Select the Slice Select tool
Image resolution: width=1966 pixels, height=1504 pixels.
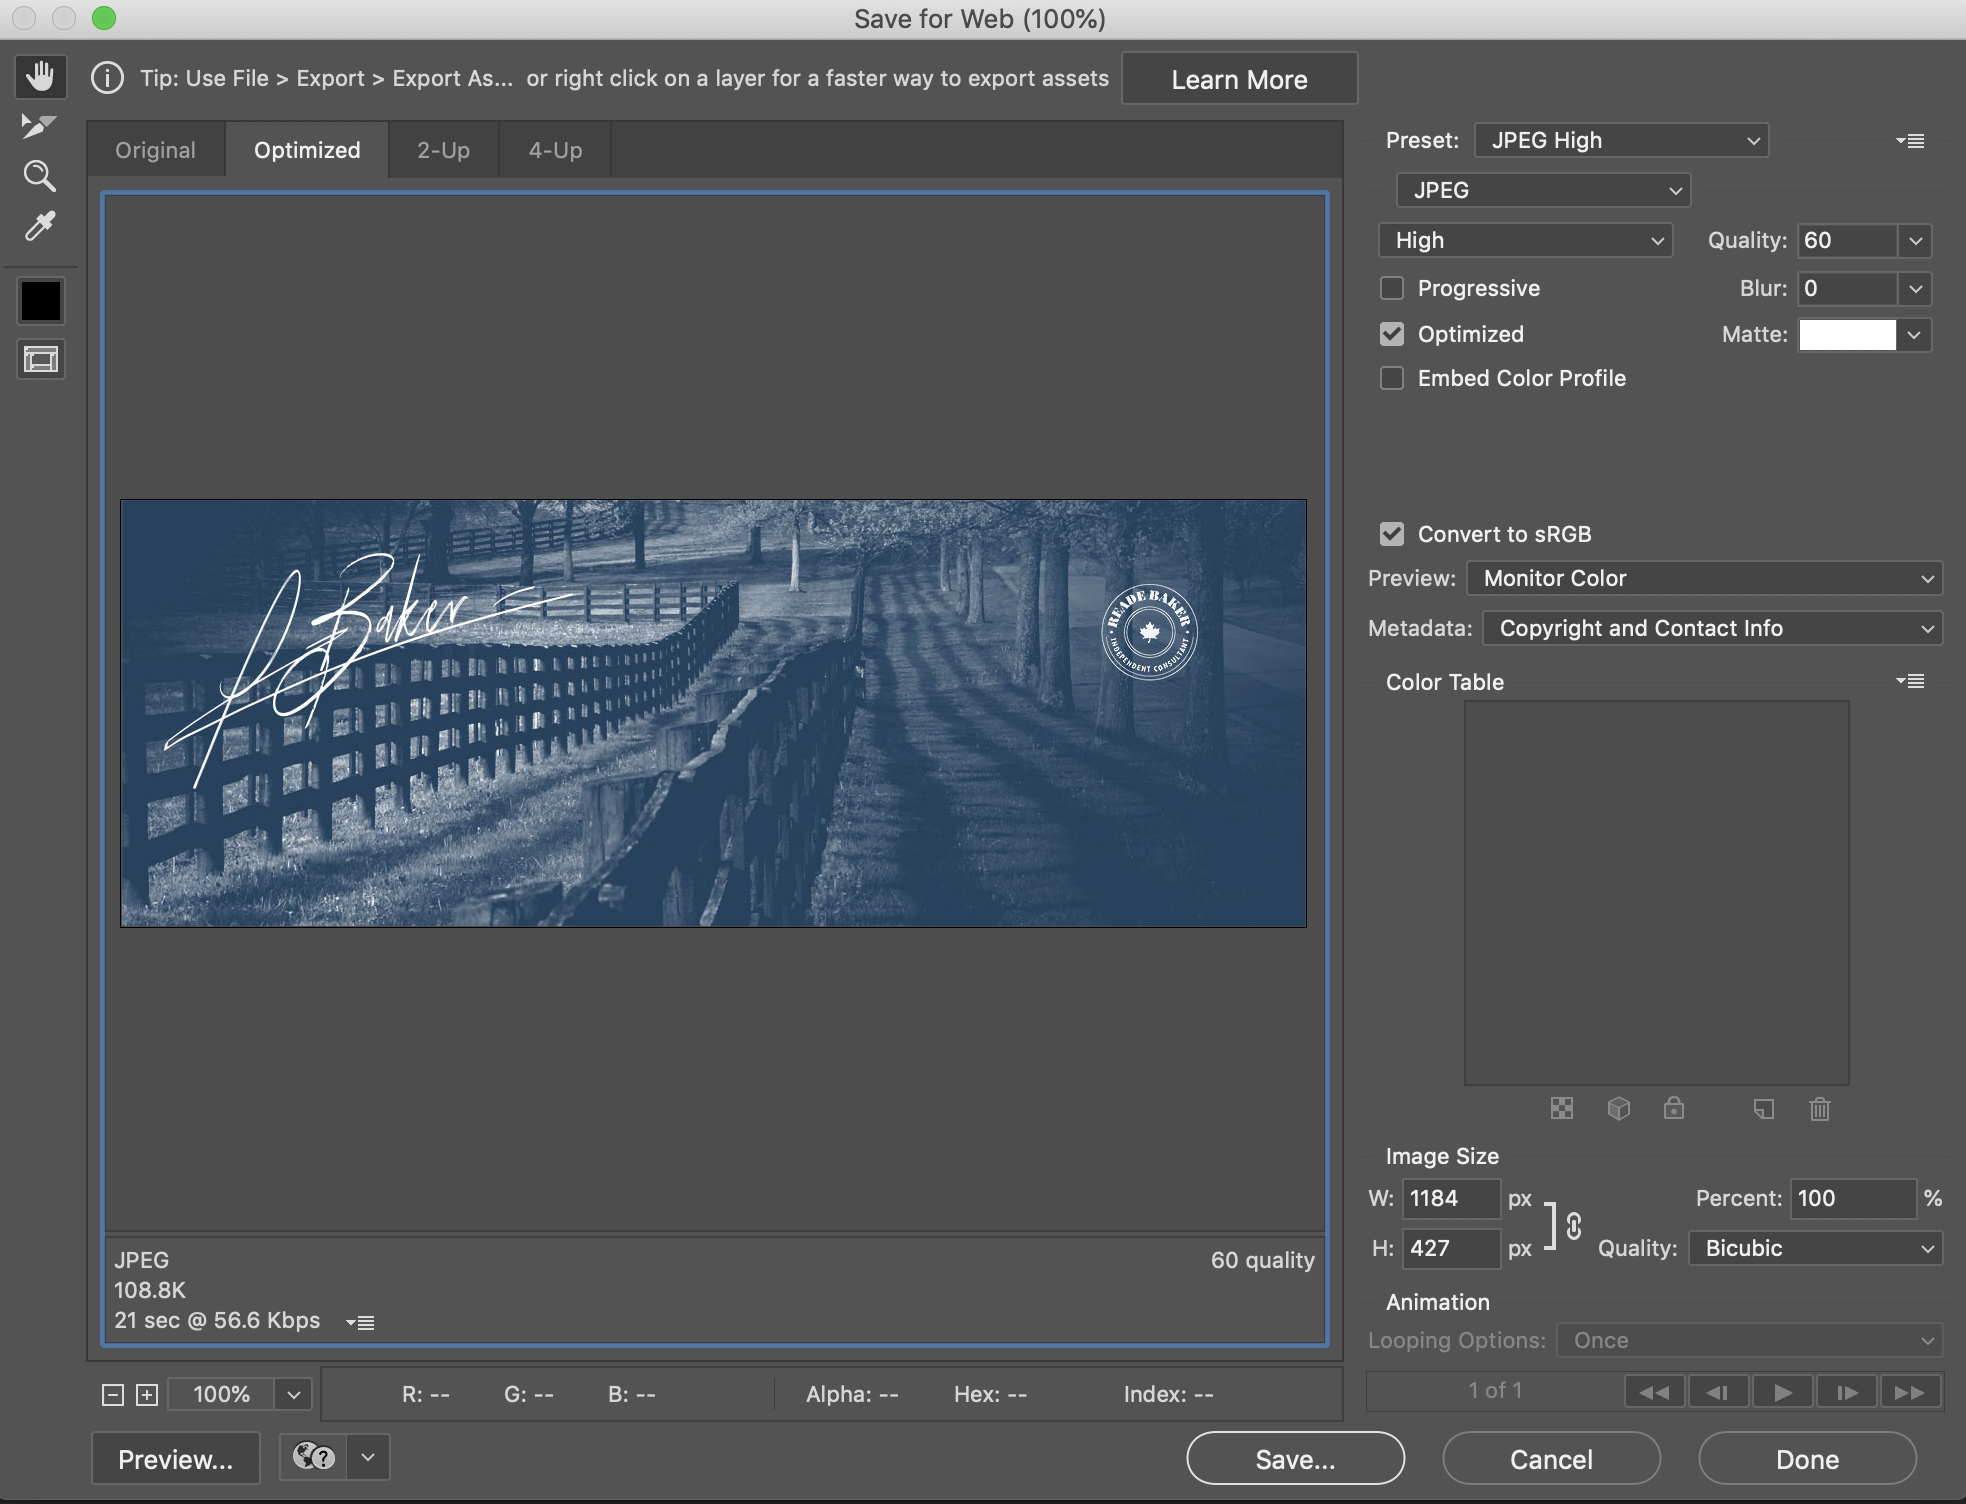click(39, 126)
